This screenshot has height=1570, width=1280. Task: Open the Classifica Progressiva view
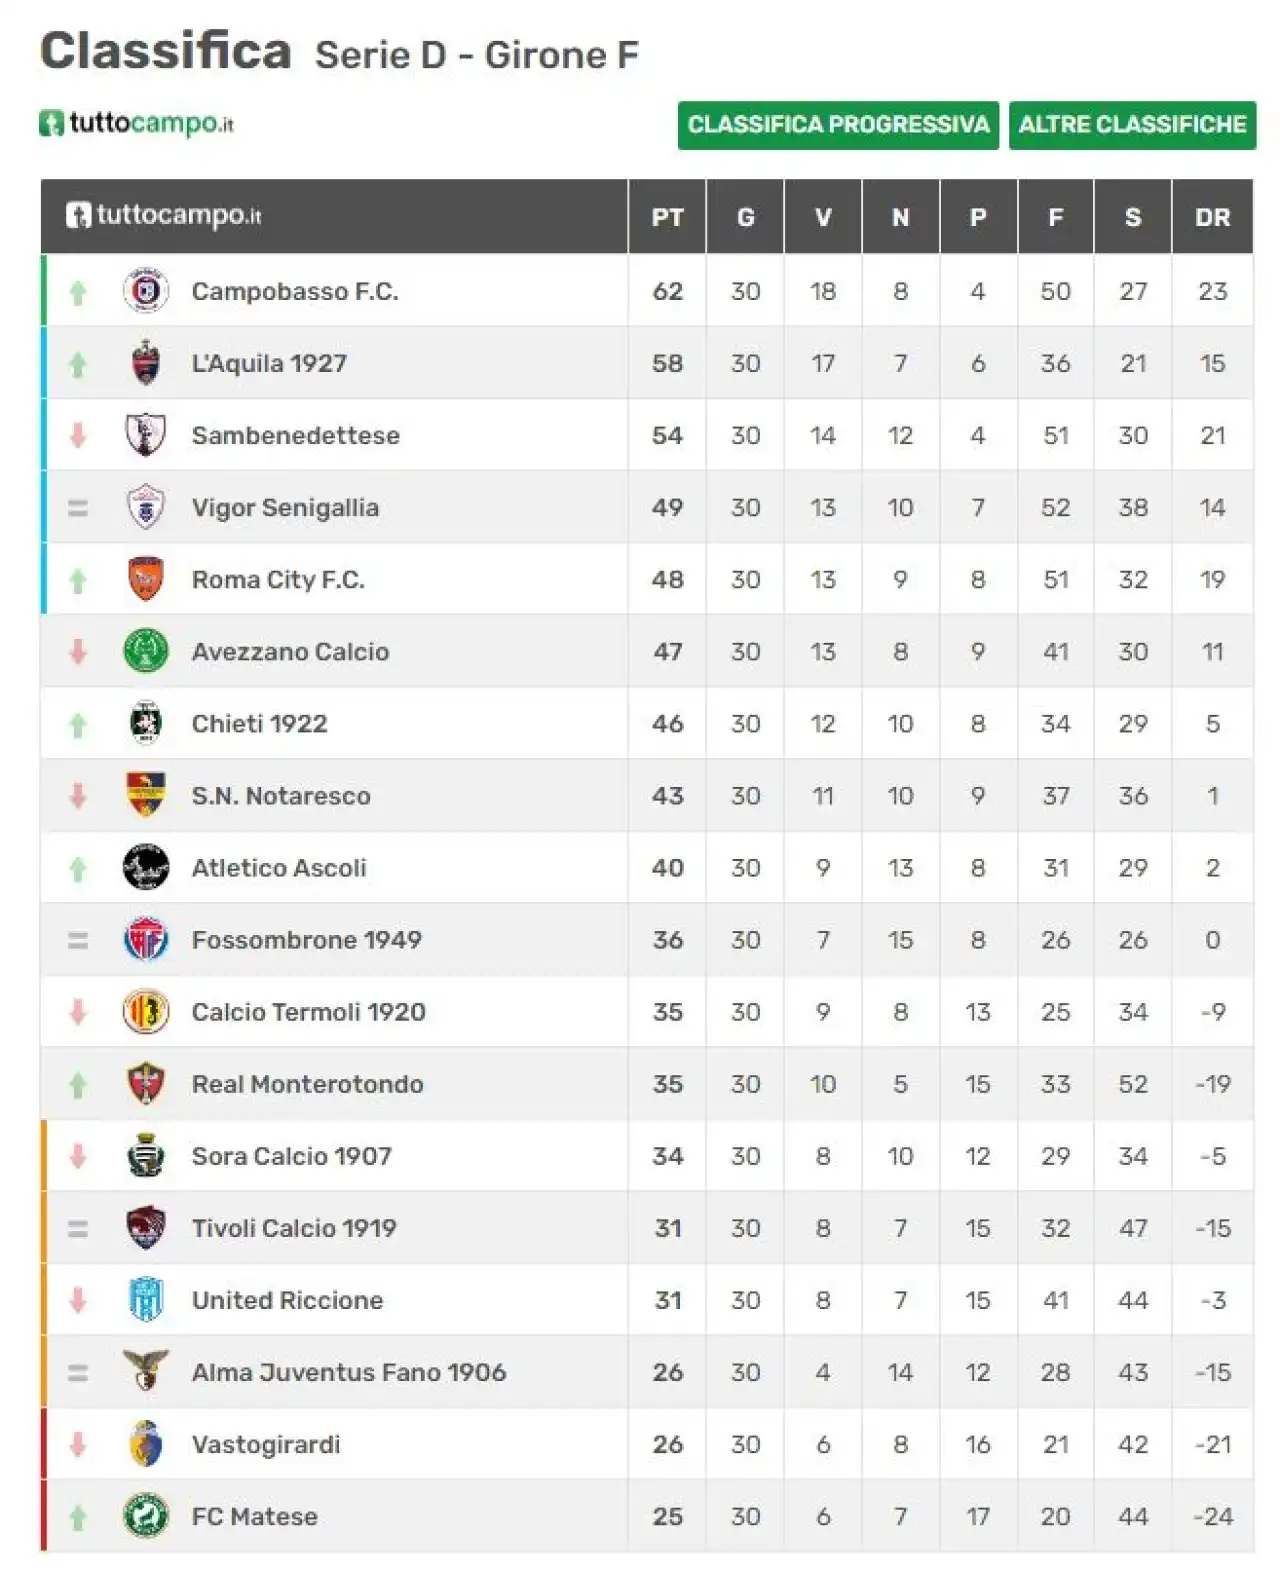coord(838,125)
